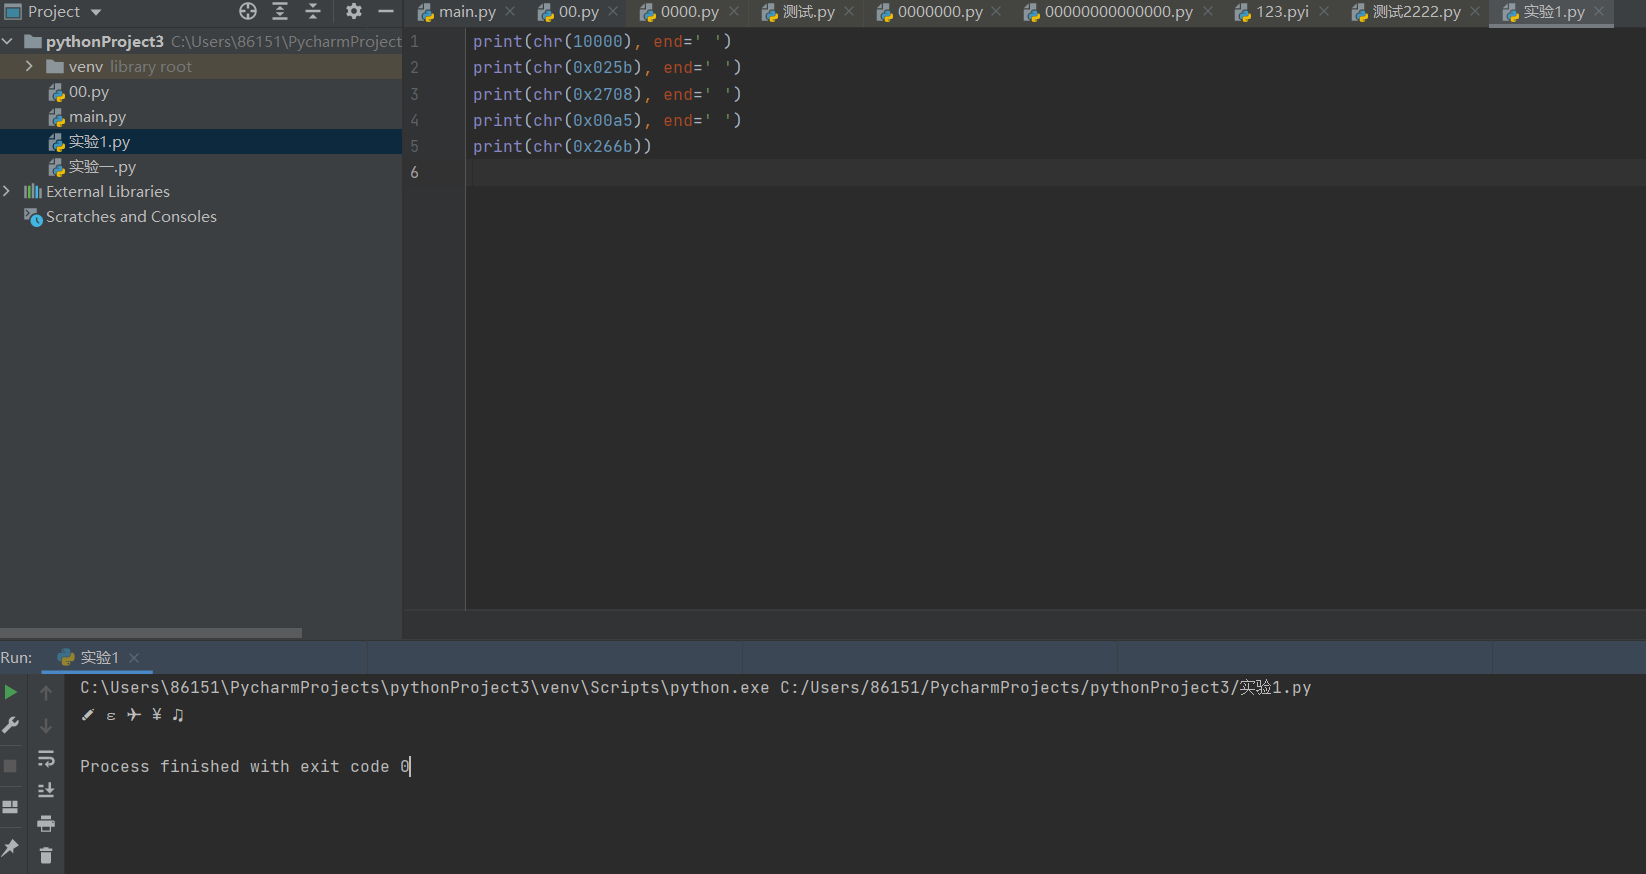Open Scratches and Consoles node
This screenshot has height=874, width=1646.
(131, 217)
